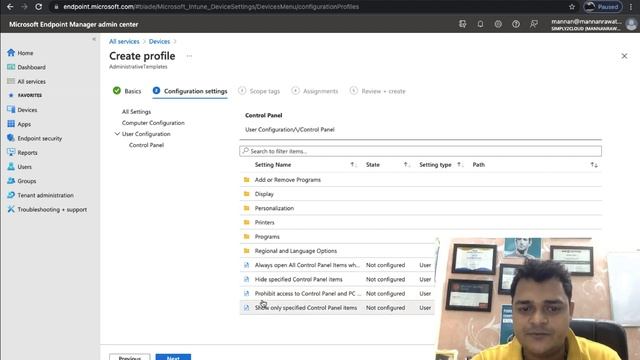Open the Display folder
The height and width of the screenshot is (360, 640).
pyautogui.click(x=264, y=194)
